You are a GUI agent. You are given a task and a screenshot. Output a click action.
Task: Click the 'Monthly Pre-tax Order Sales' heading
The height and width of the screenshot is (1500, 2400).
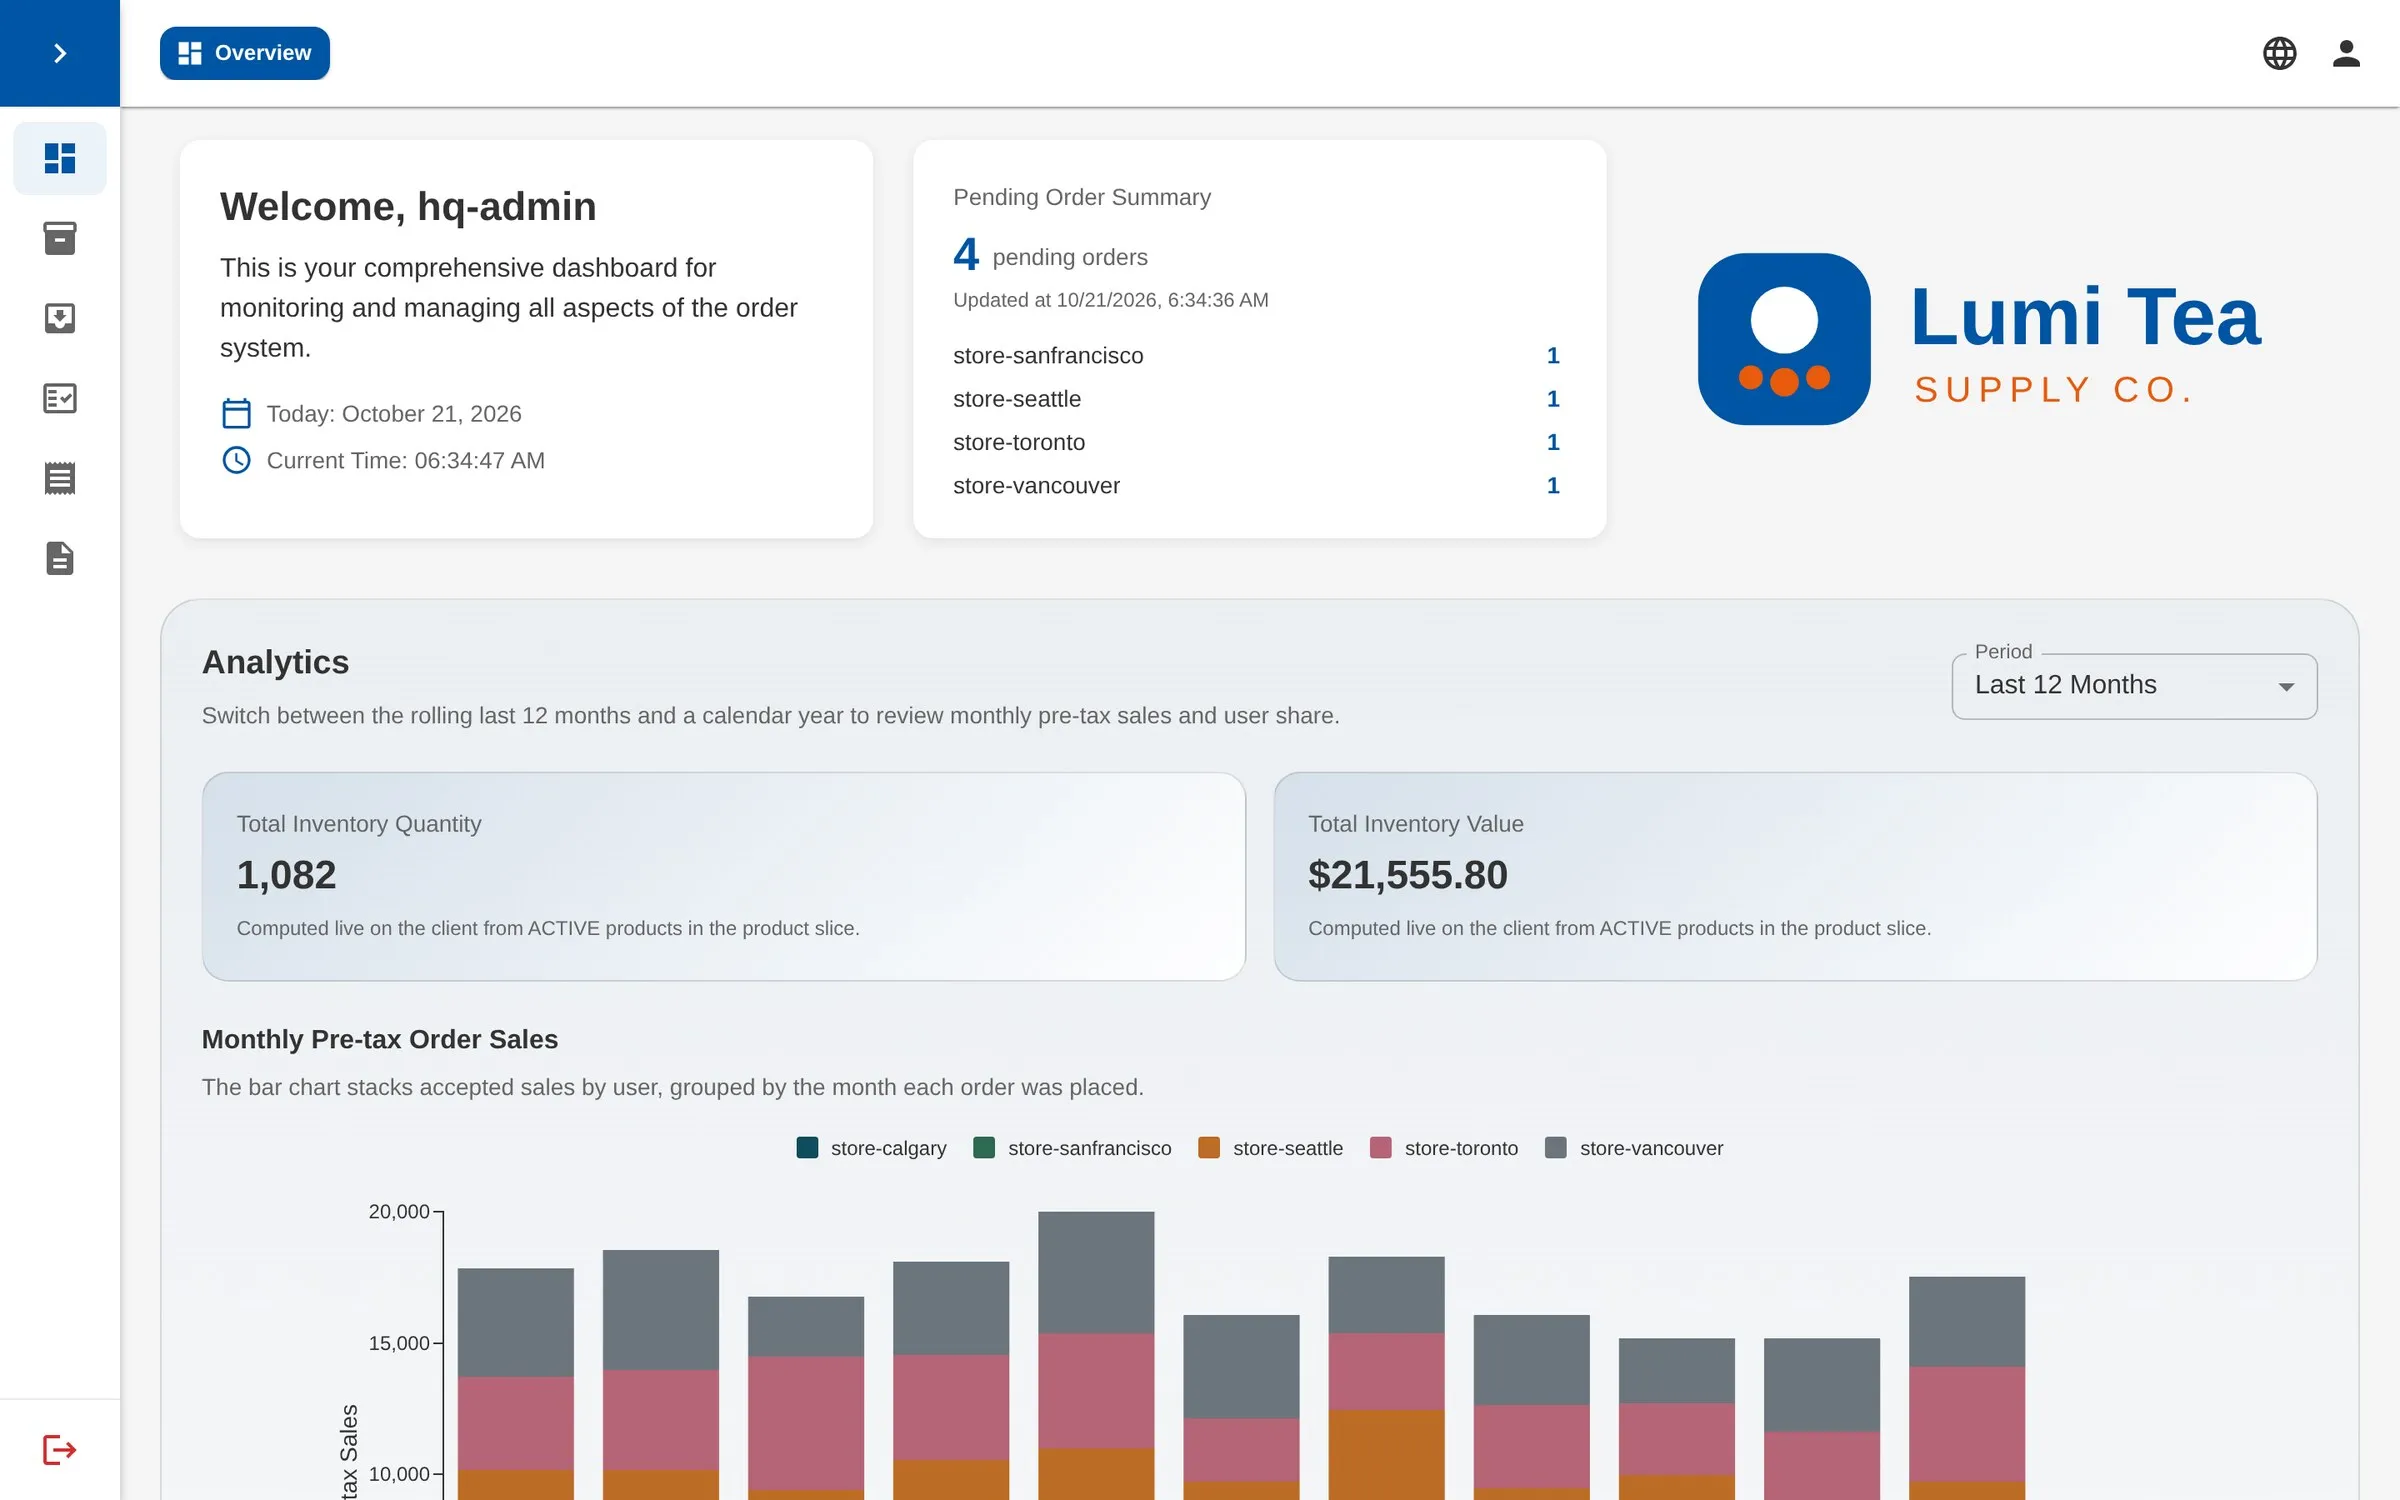pos(380,1039)
